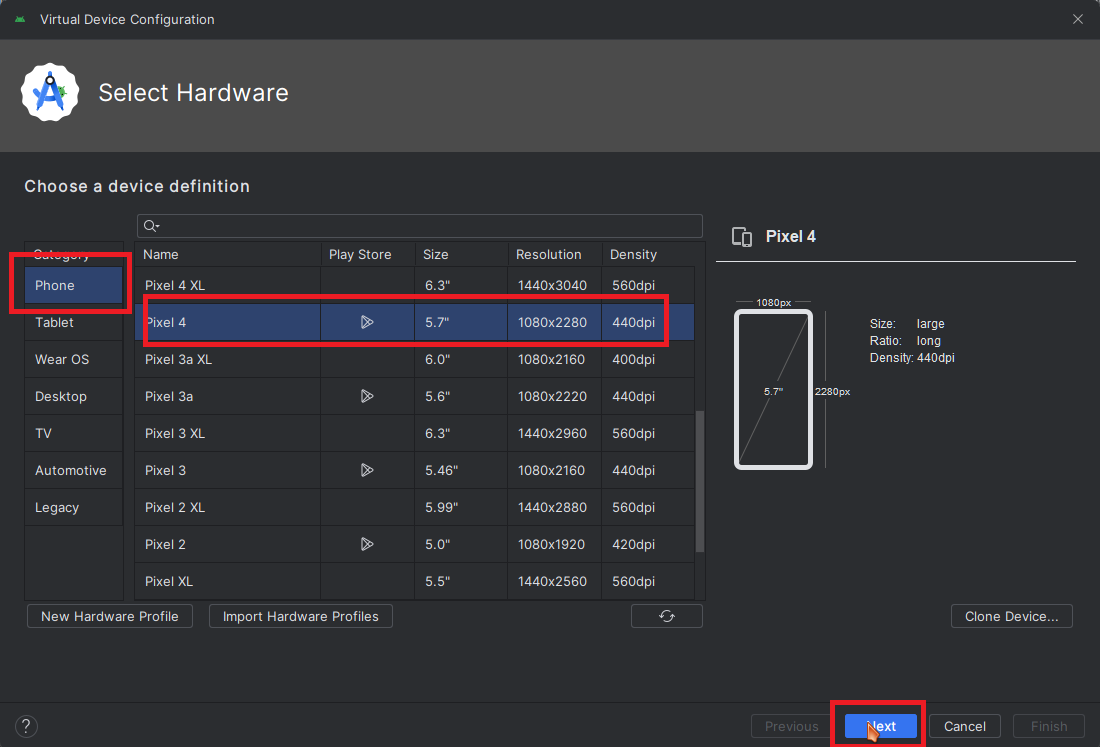Click the 'Density: 440dpi' preview detail
Screen dimensions: 1100x747
point(912,358)
